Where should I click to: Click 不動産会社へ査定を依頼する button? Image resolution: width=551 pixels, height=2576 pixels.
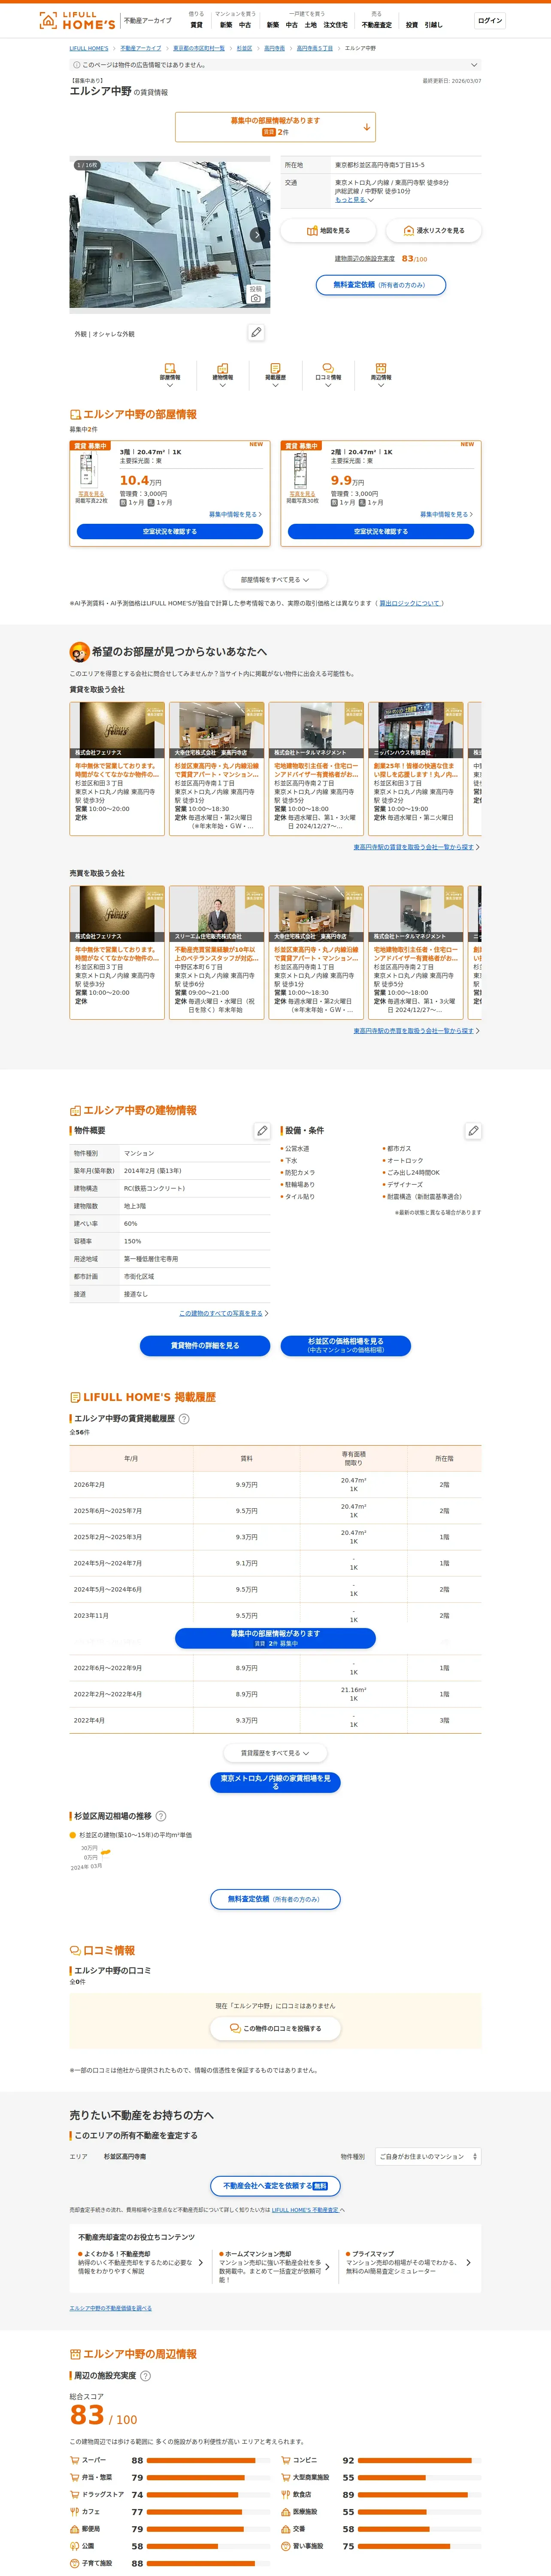click(275, 2186)
